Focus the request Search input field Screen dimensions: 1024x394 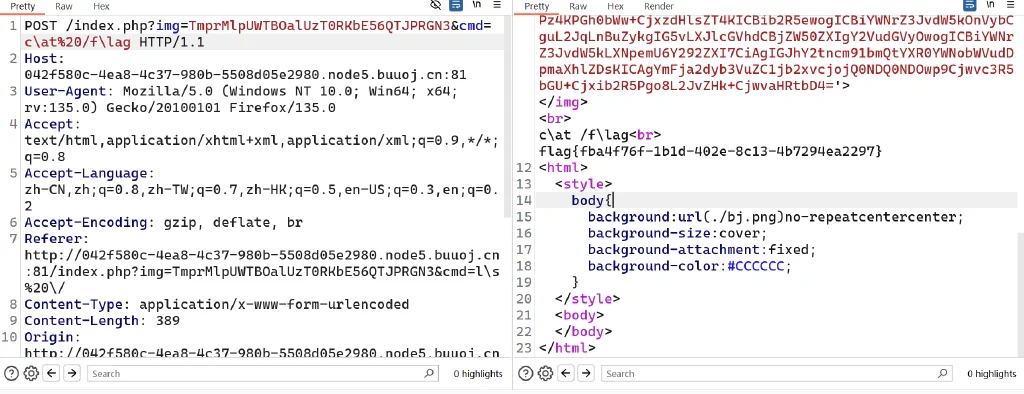[263, 374]
